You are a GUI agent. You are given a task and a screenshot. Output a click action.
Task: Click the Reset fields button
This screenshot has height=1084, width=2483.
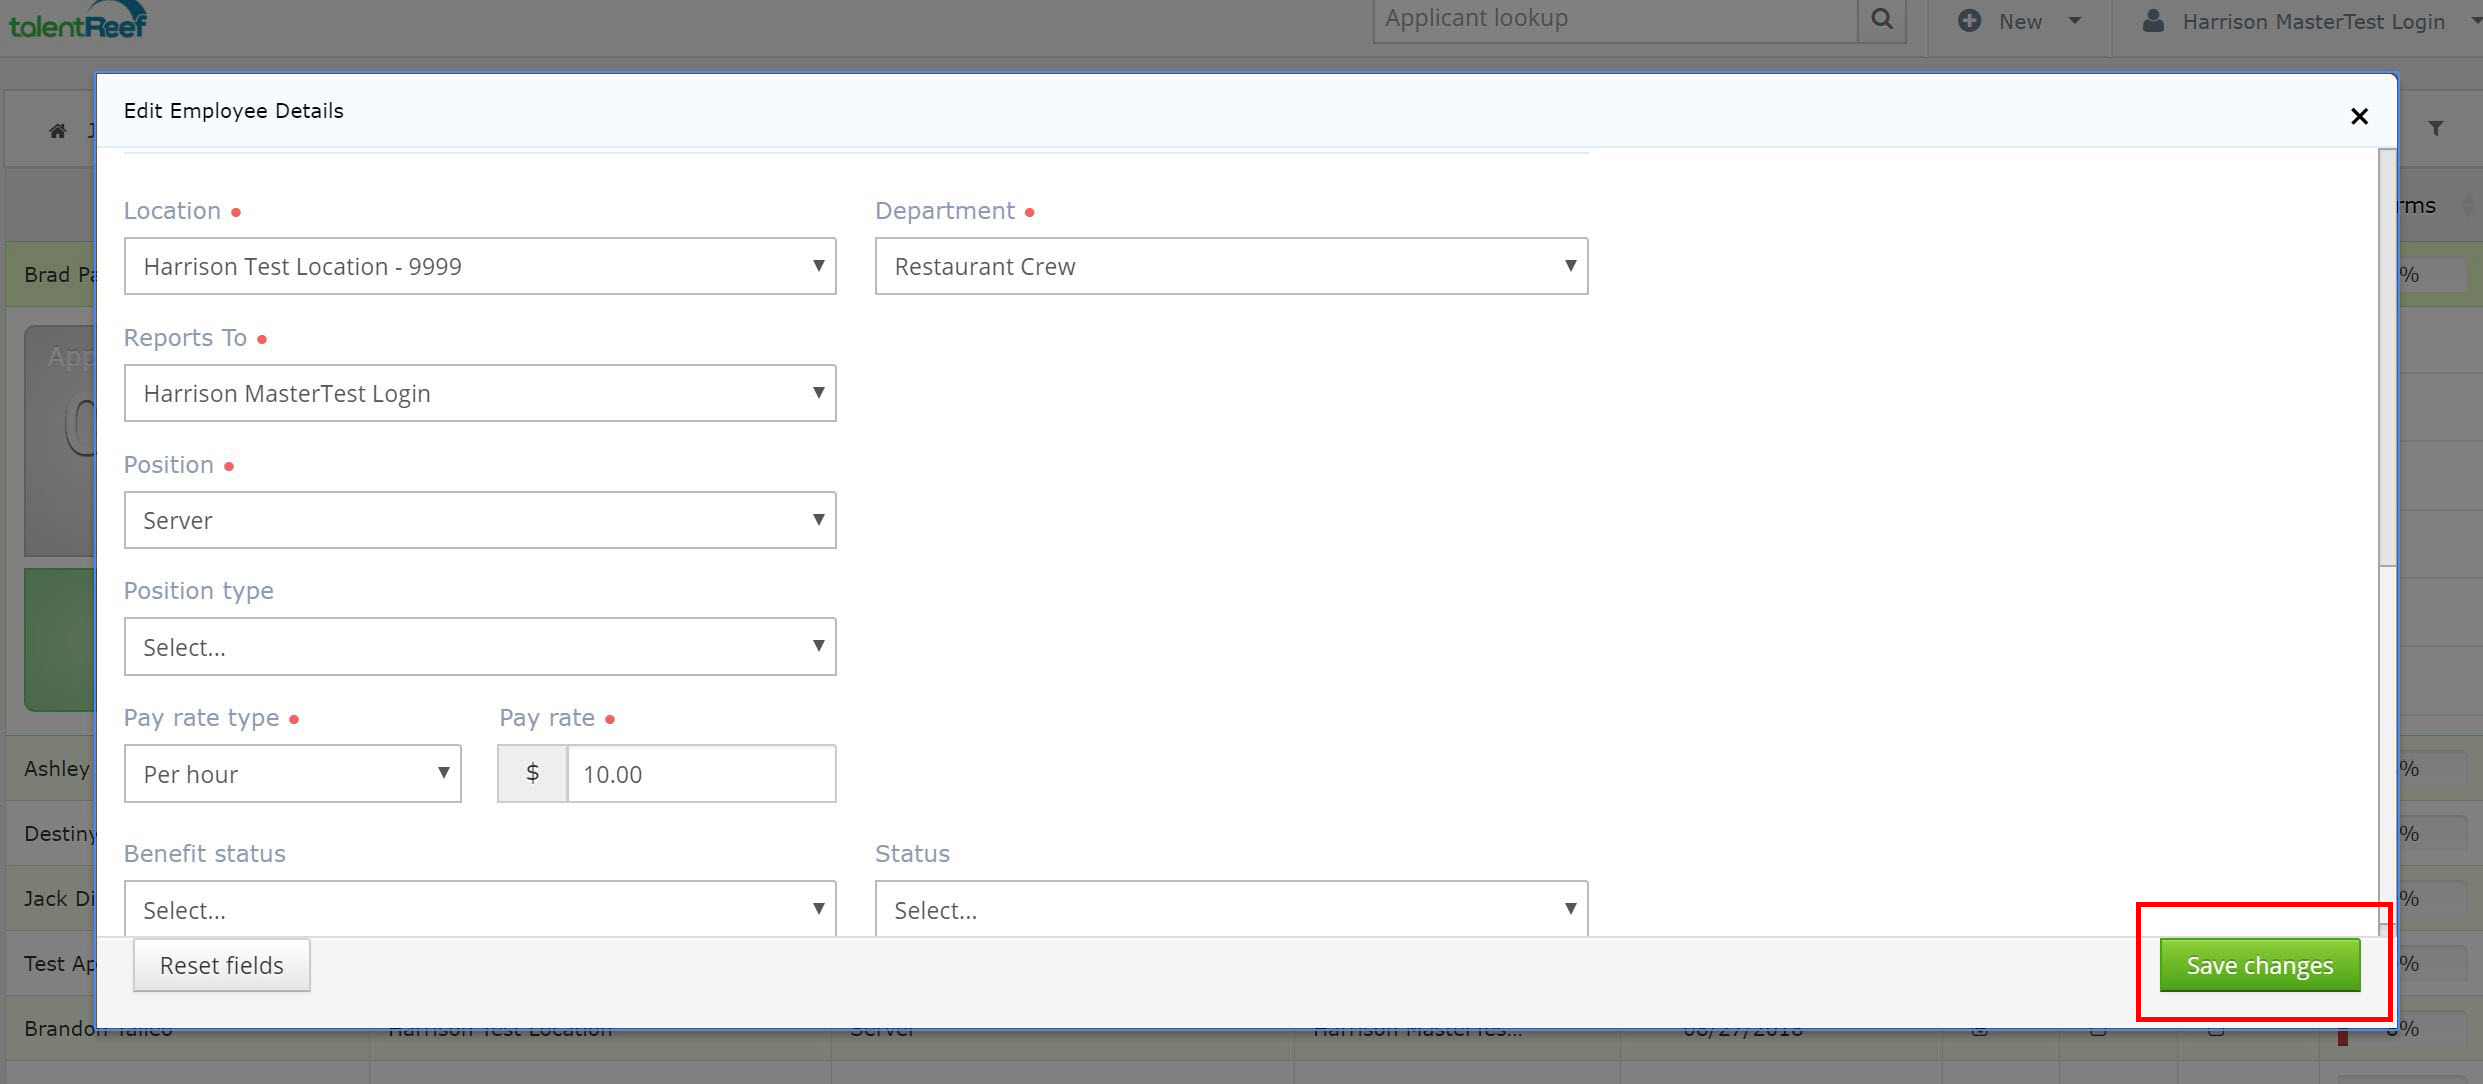(221, 965)
